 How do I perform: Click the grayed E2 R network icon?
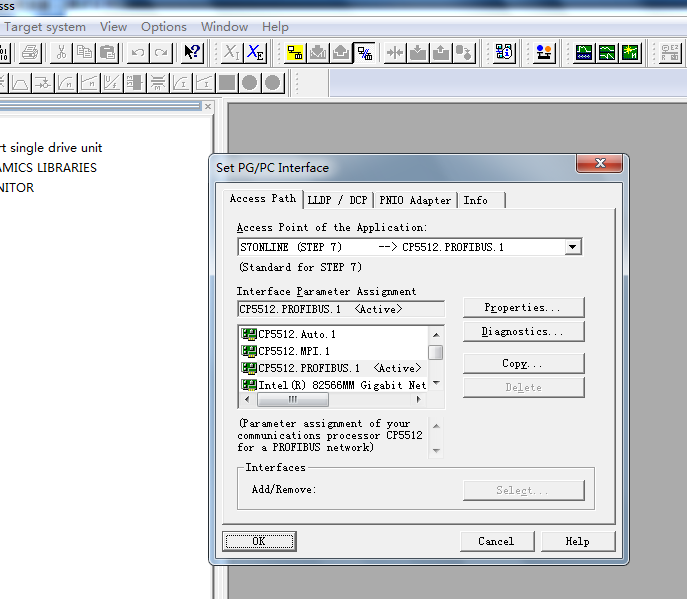(x=670, y=53)
